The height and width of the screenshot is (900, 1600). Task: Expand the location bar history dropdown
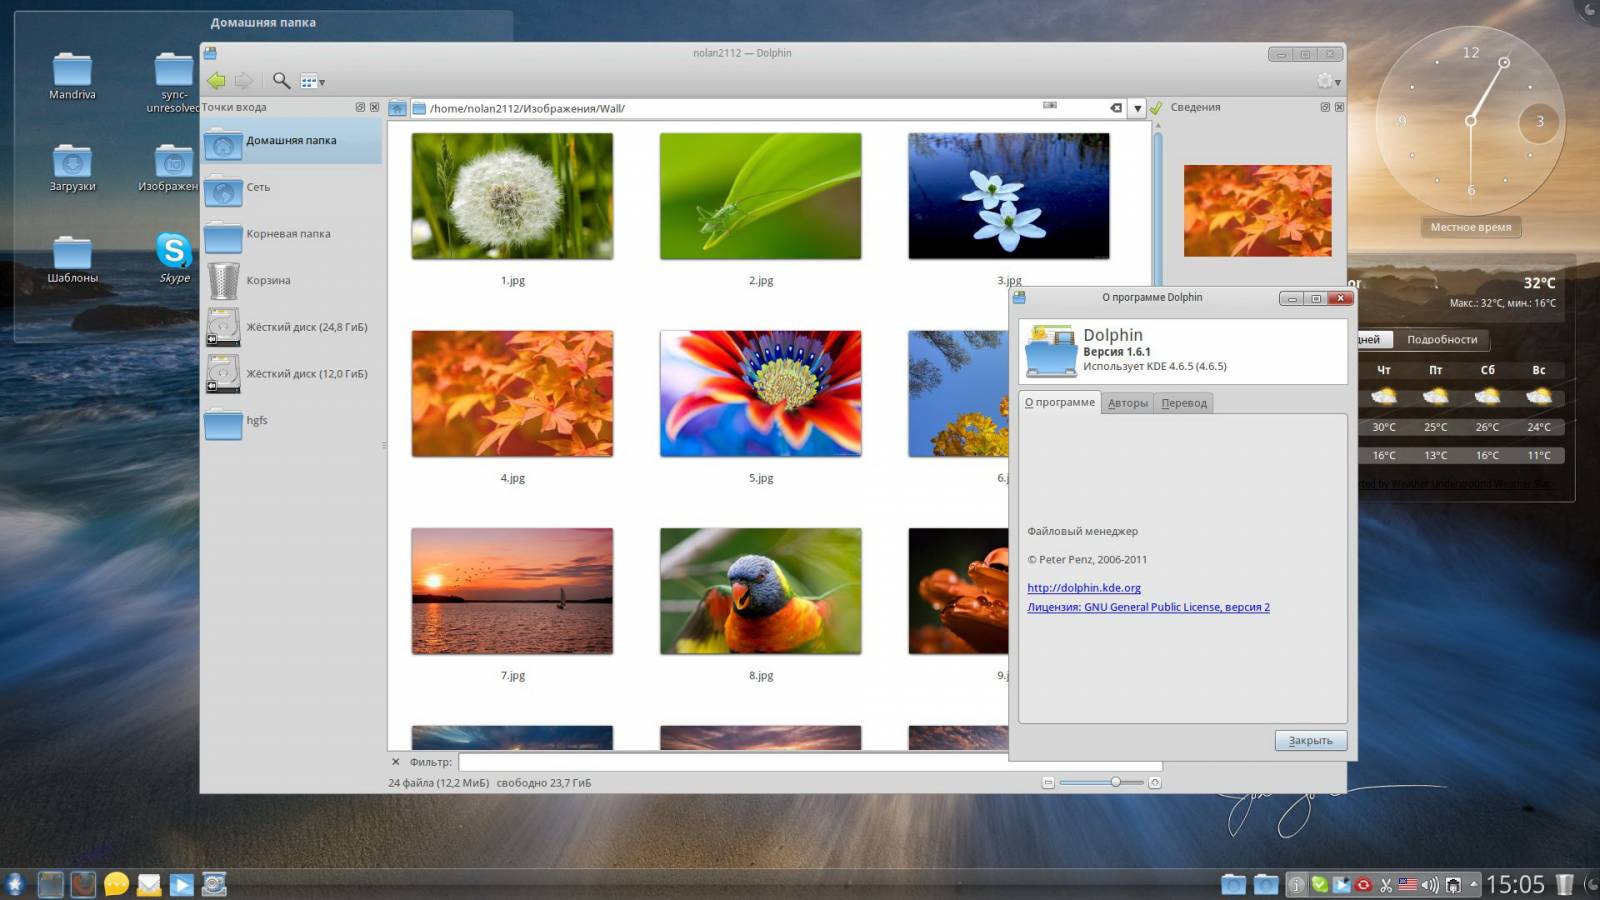pos(1137,108)
